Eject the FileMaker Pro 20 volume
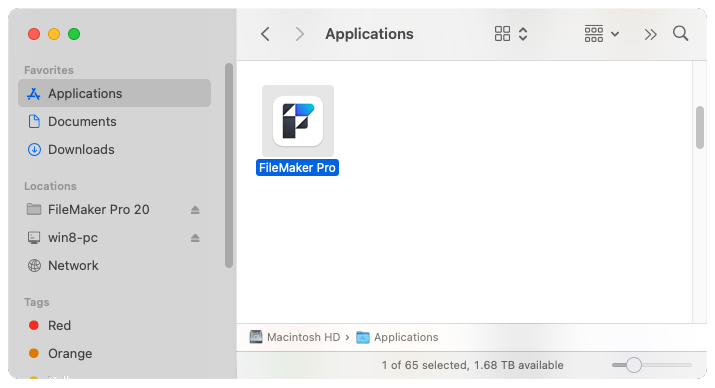 tap(195, 210)
